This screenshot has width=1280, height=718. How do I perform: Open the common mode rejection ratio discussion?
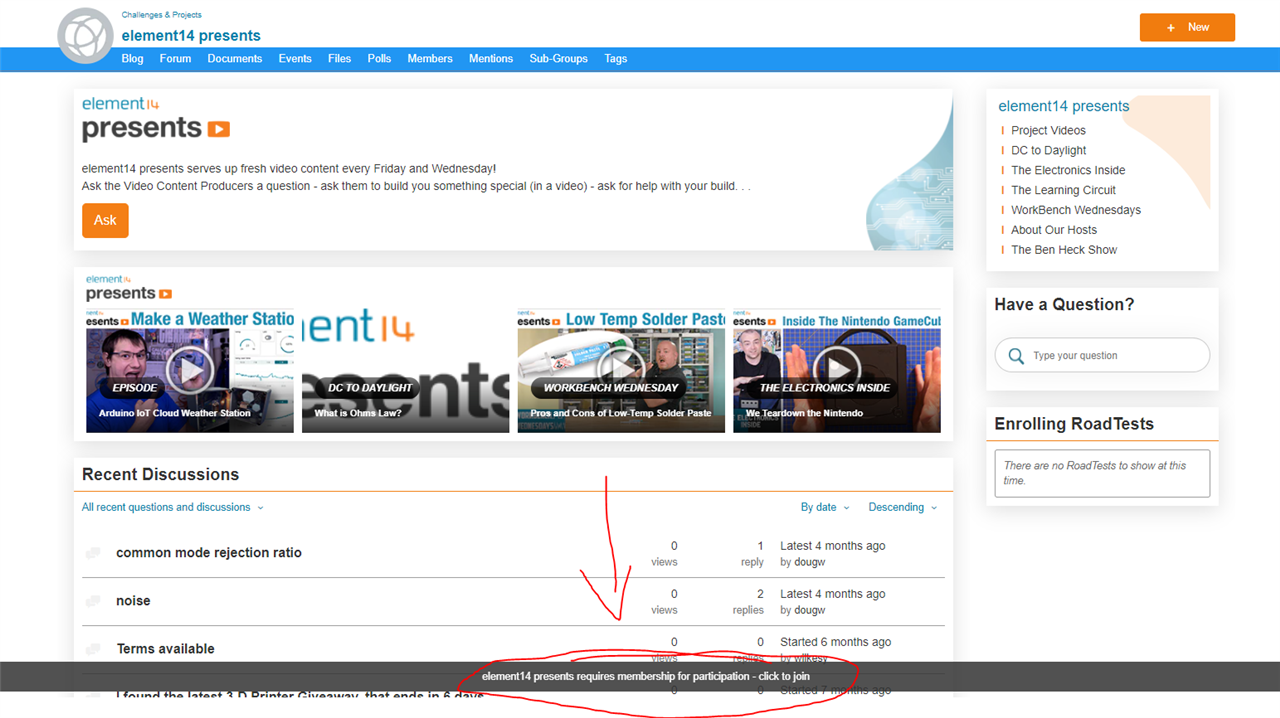(x=209, y=552)
